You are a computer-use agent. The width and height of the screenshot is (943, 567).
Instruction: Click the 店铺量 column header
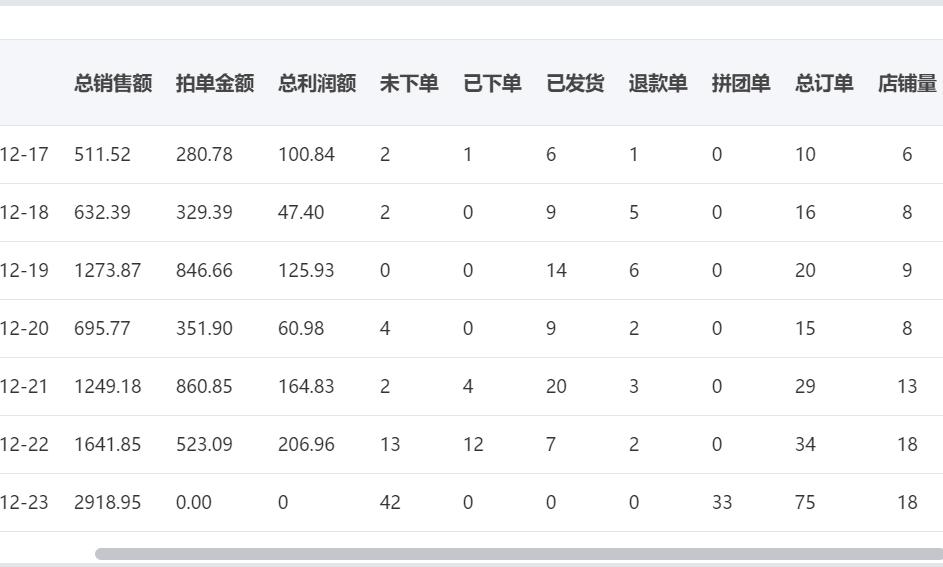click(x=907, y=84)
